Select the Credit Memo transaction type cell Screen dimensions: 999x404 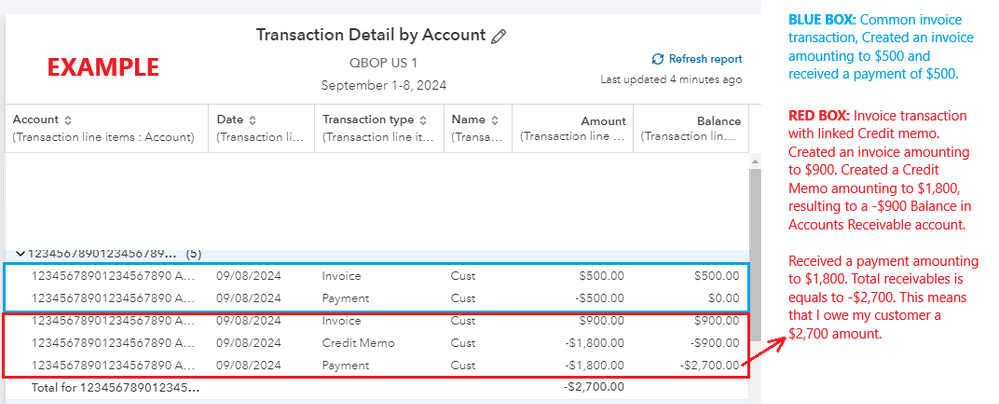358,343
